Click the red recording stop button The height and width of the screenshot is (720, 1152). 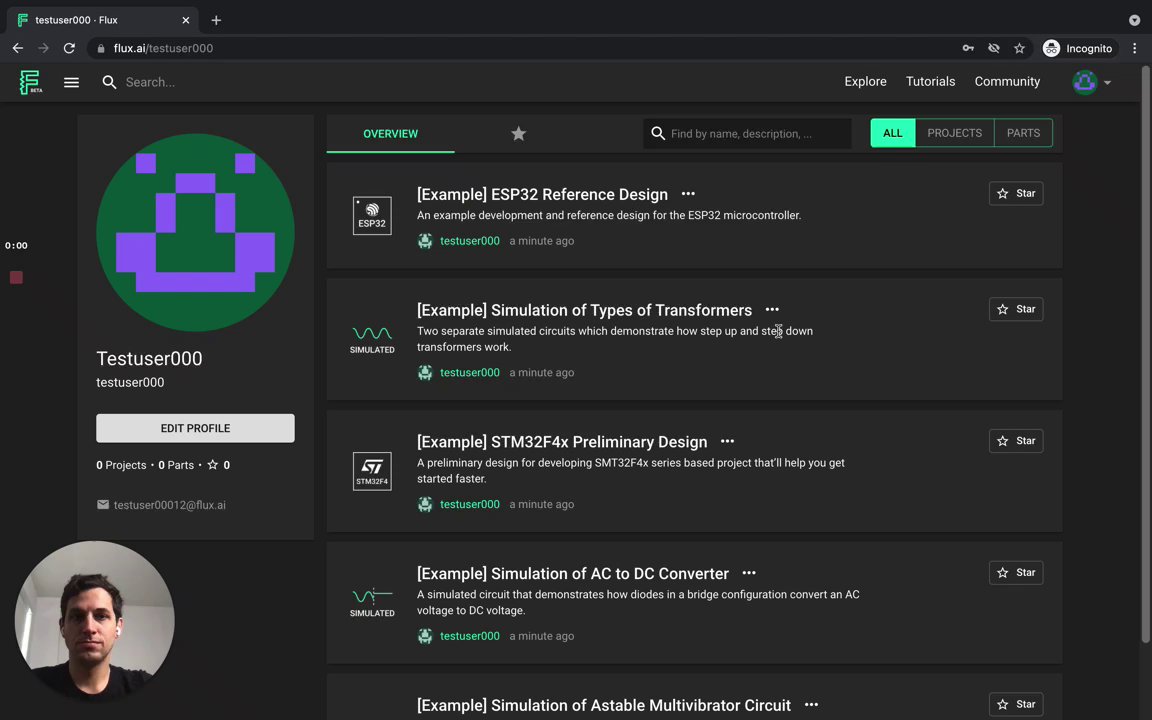pyautogui.click(x=16, y=277)
